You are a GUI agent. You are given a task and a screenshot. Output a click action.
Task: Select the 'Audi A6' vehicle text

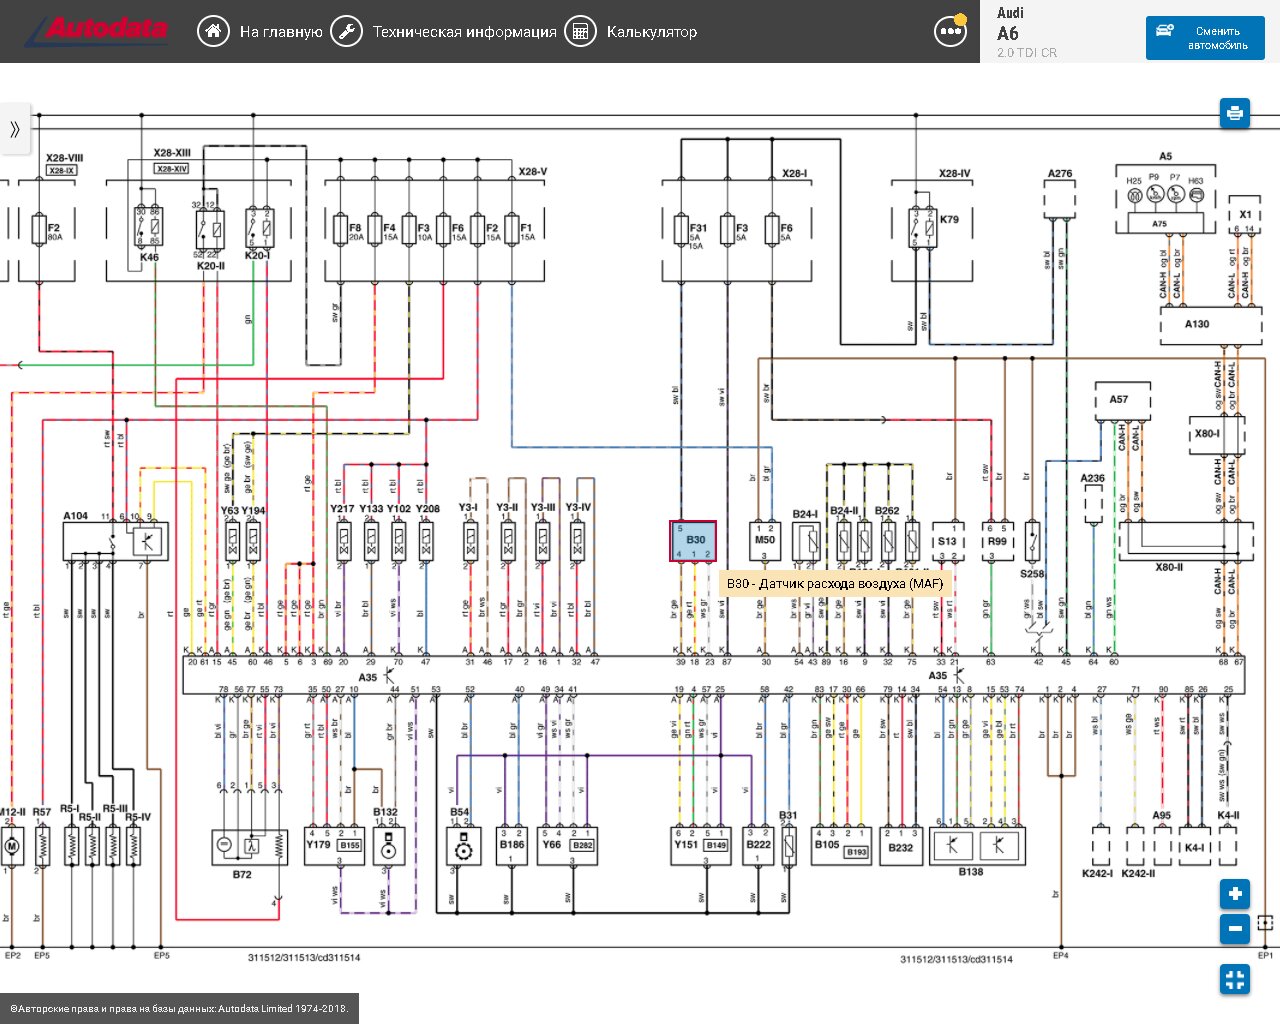click(x=1009, y=24)
